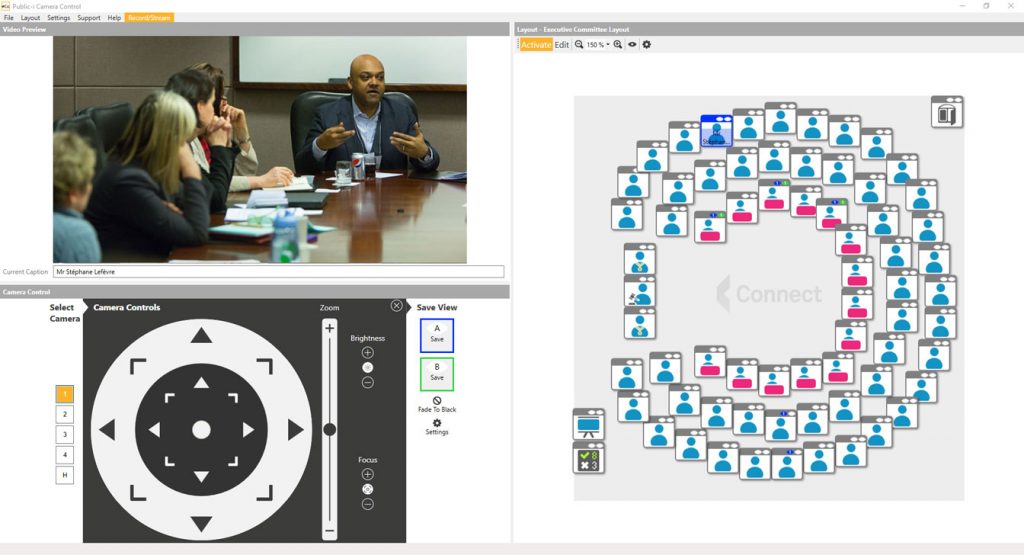Image resolution: width=1024 pixels, height=555 pixels.
Task: Click Fade To Black
Action: coord(437,405)
